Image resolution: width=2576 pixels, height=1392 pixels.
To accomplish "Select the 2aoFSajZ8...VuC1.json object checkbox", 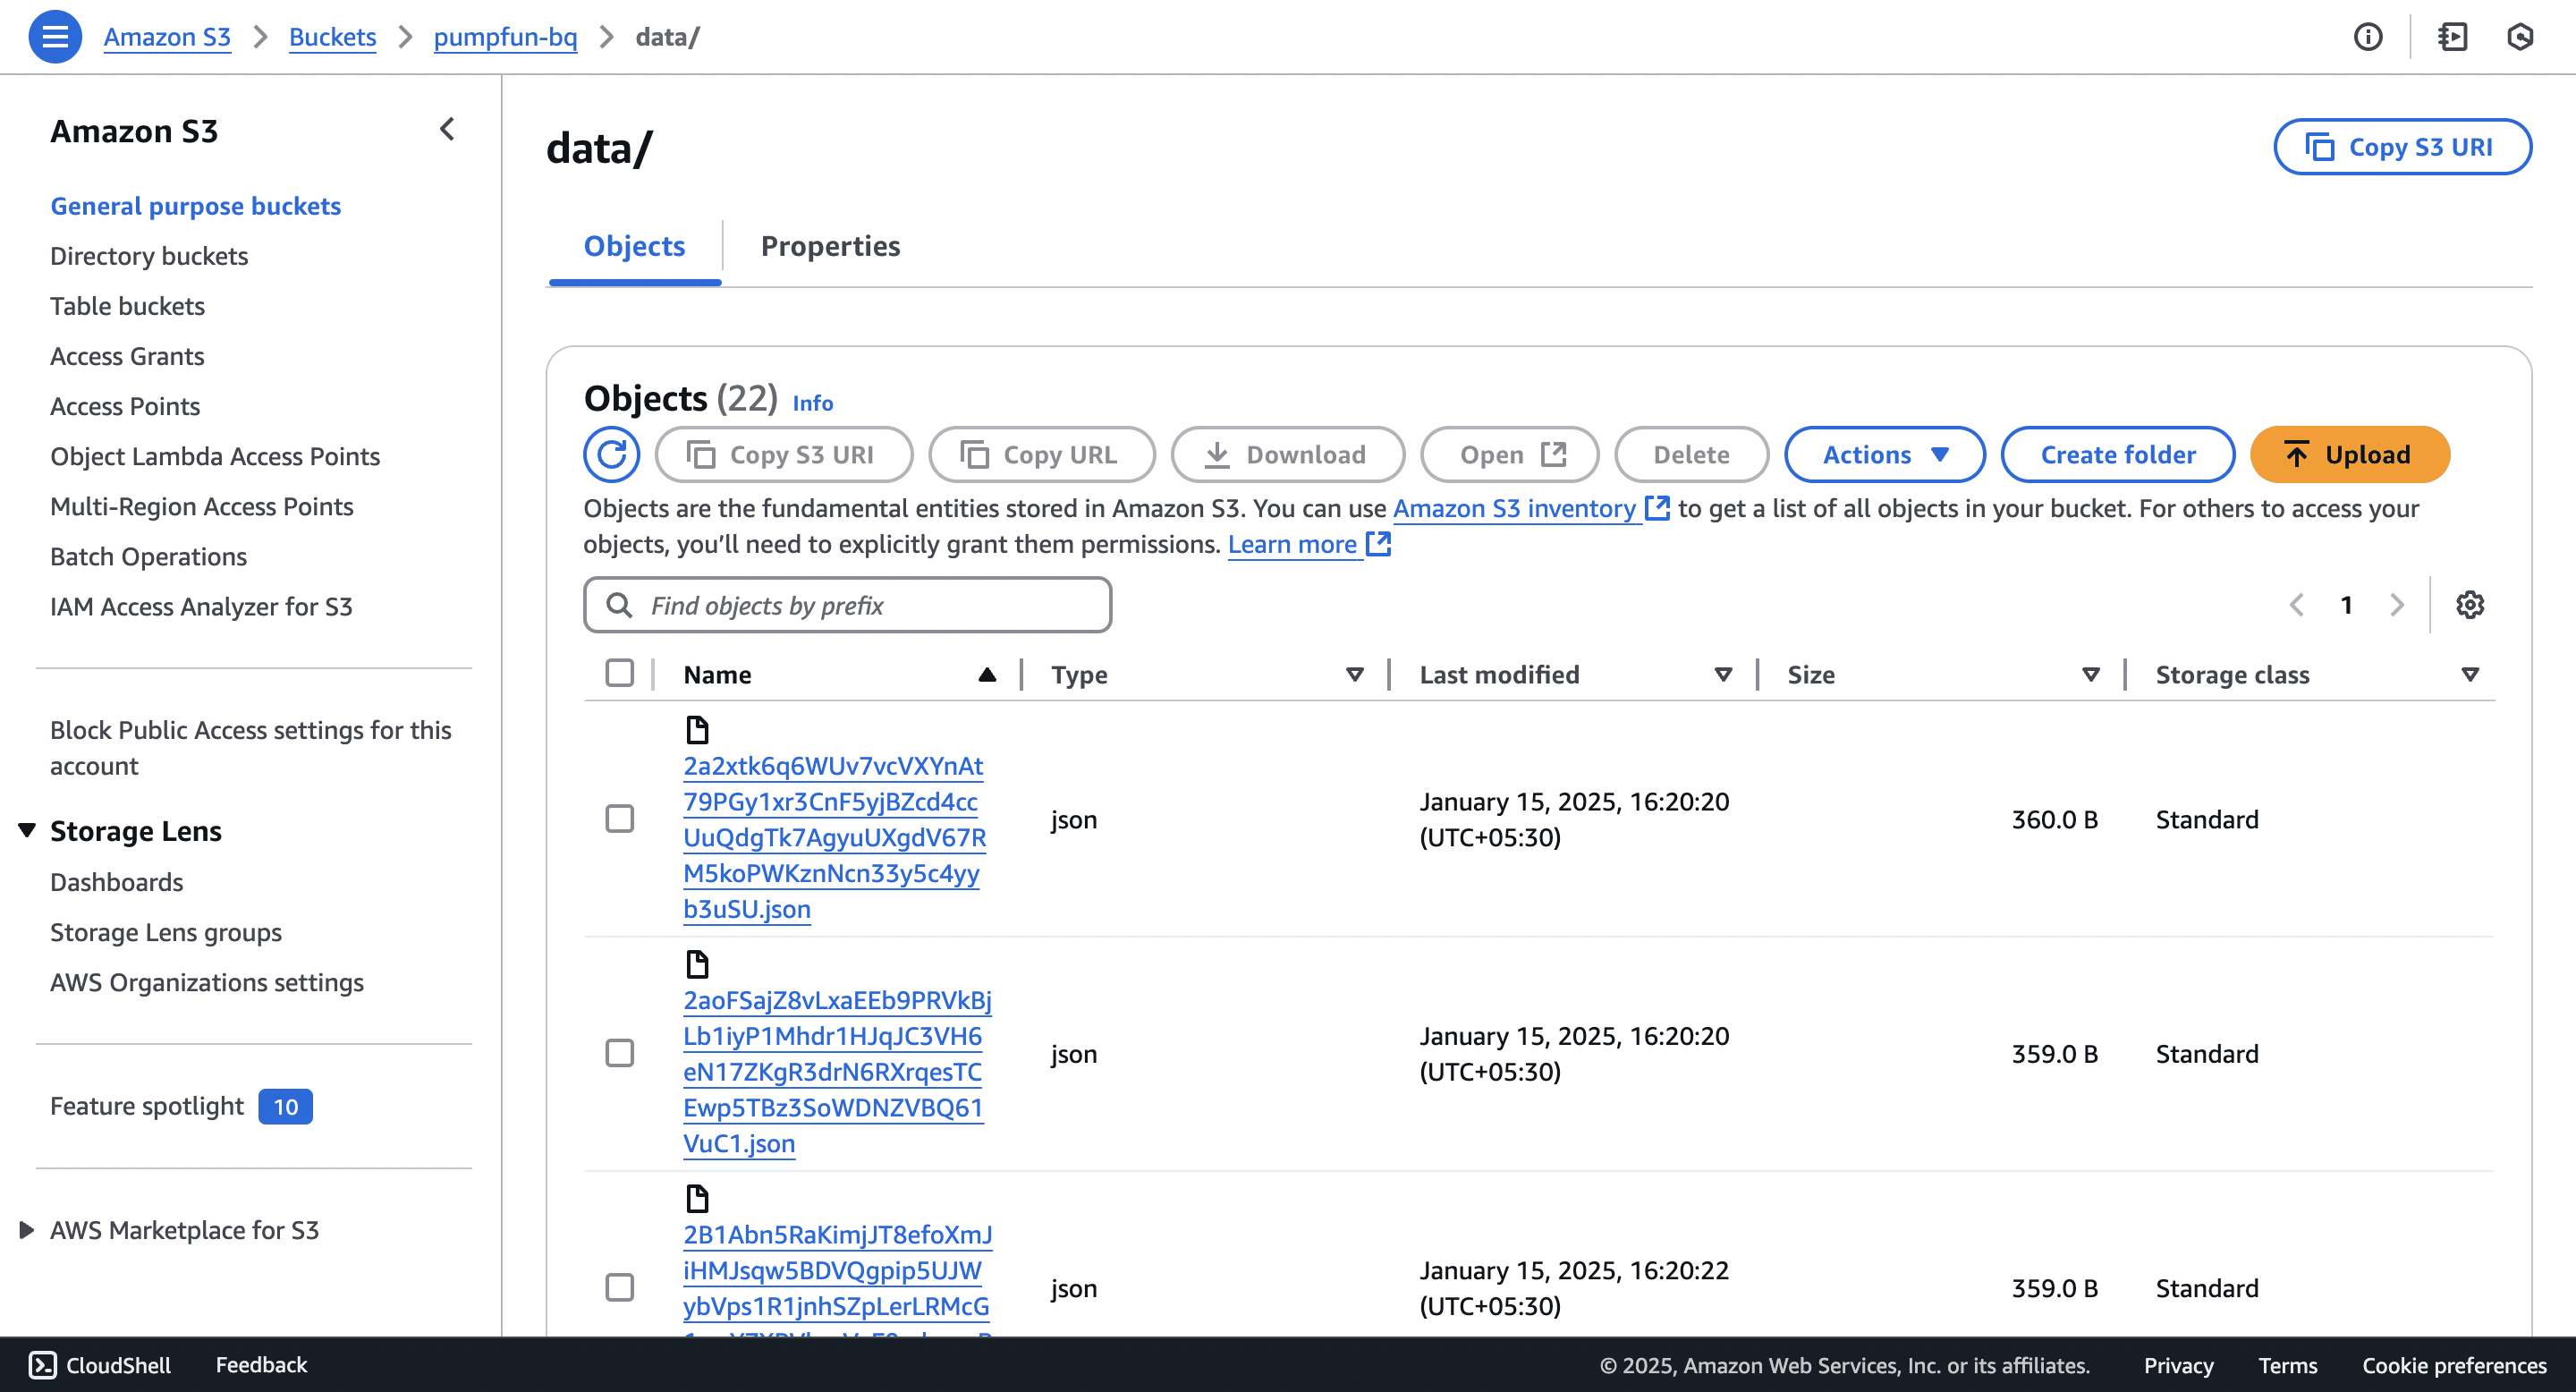I will point(619,1053).
